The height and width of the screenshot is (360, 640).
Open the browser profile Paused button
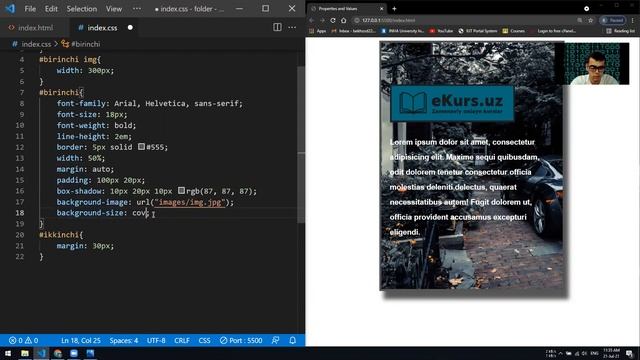[613, 20]
